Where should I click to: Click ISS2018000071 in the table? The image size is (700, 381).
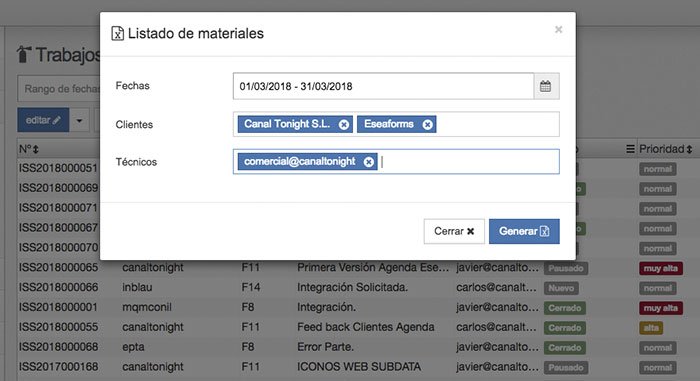click(x=58, y=208)
